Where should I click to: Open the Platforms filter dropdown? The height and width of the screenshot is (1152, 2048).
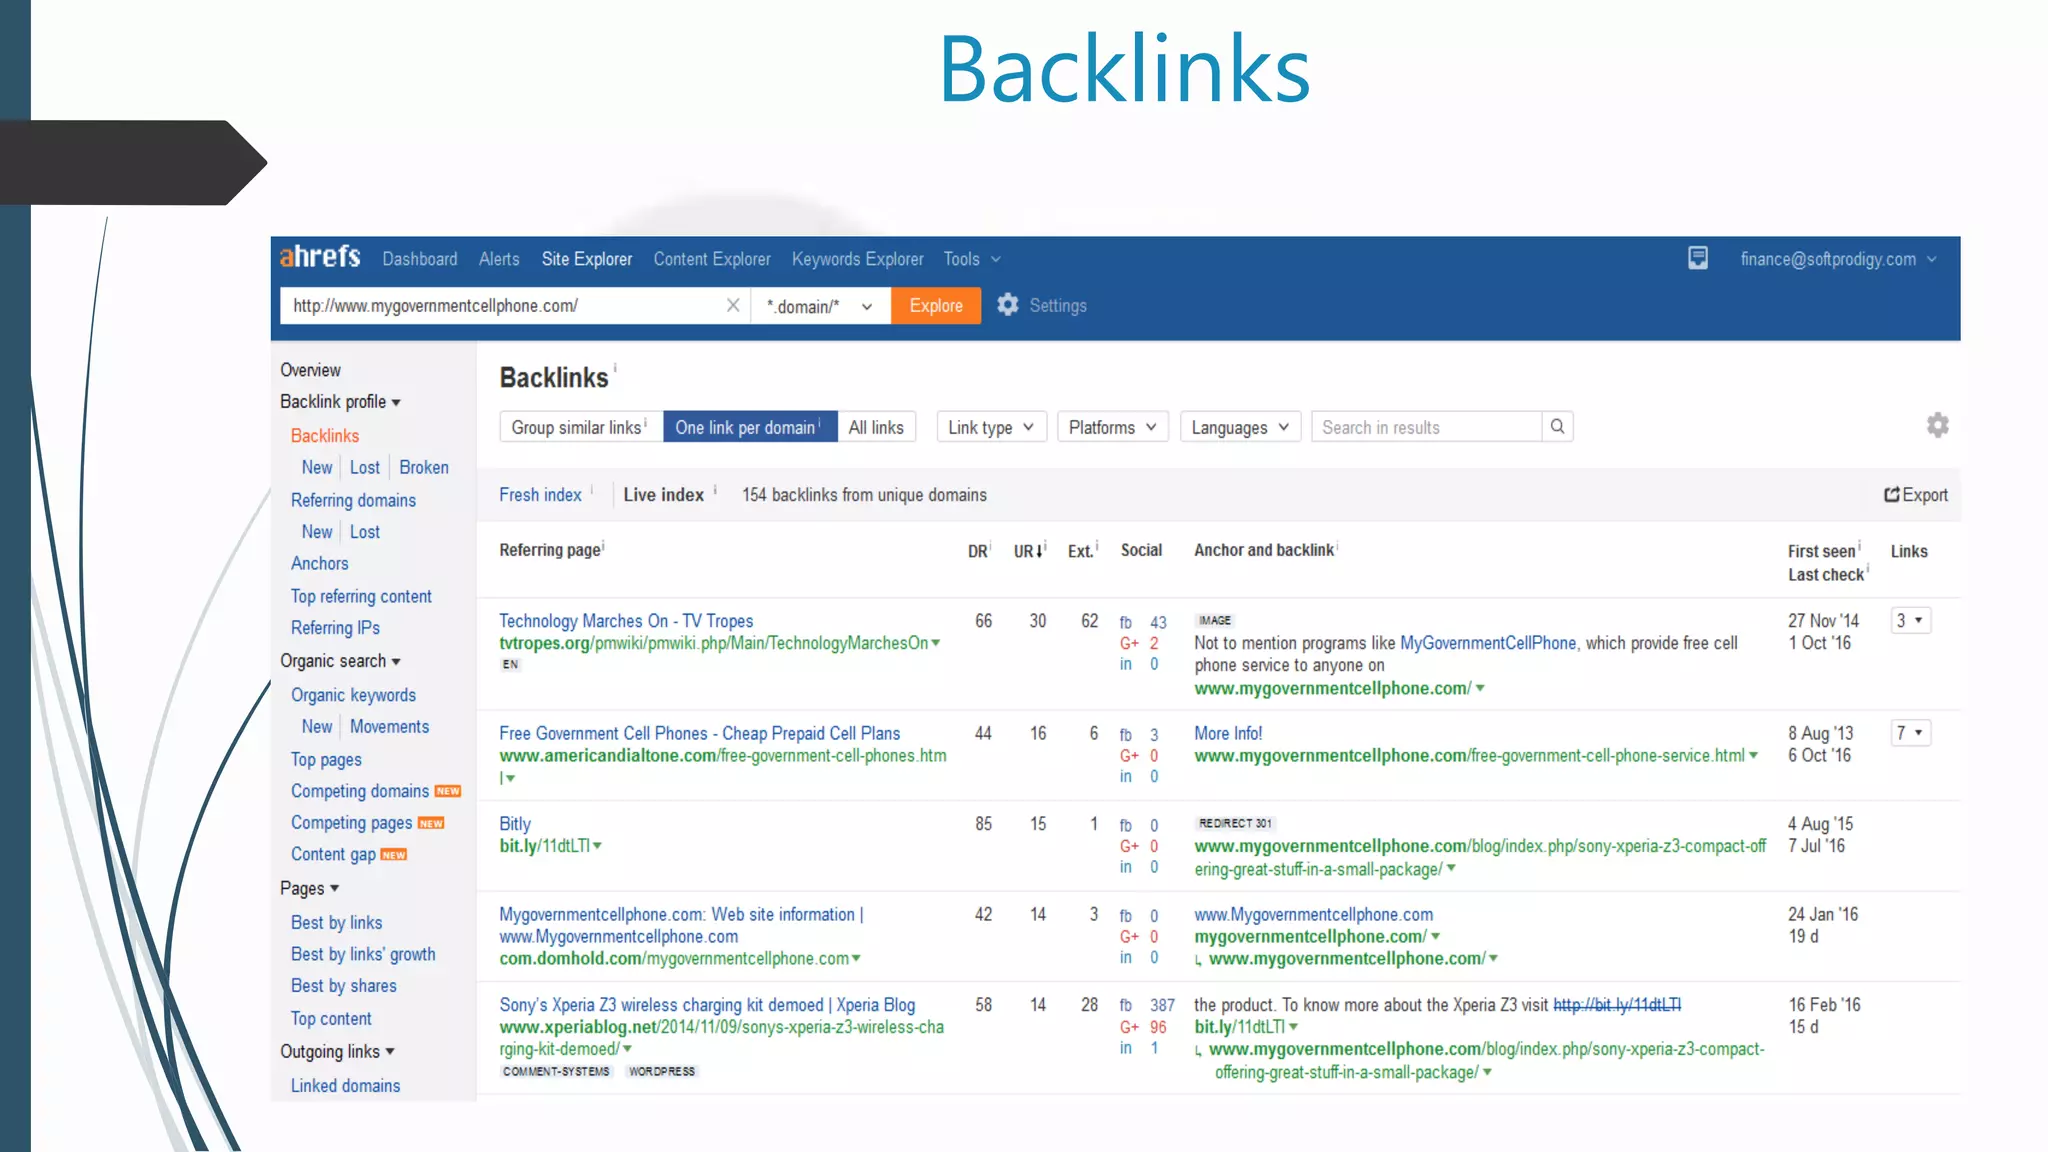click(1112, 427)
